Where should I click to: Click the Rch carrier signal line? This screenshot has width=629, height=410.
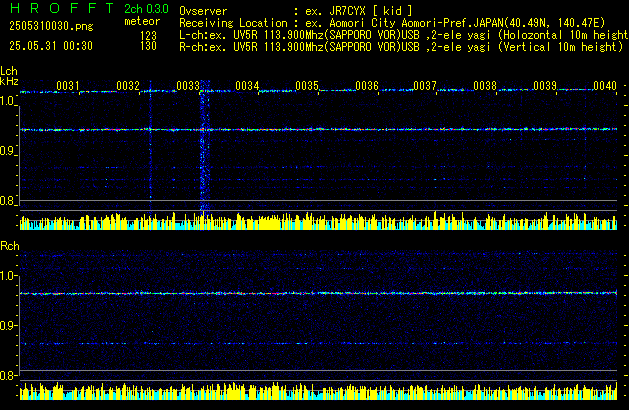click(319, 293)
